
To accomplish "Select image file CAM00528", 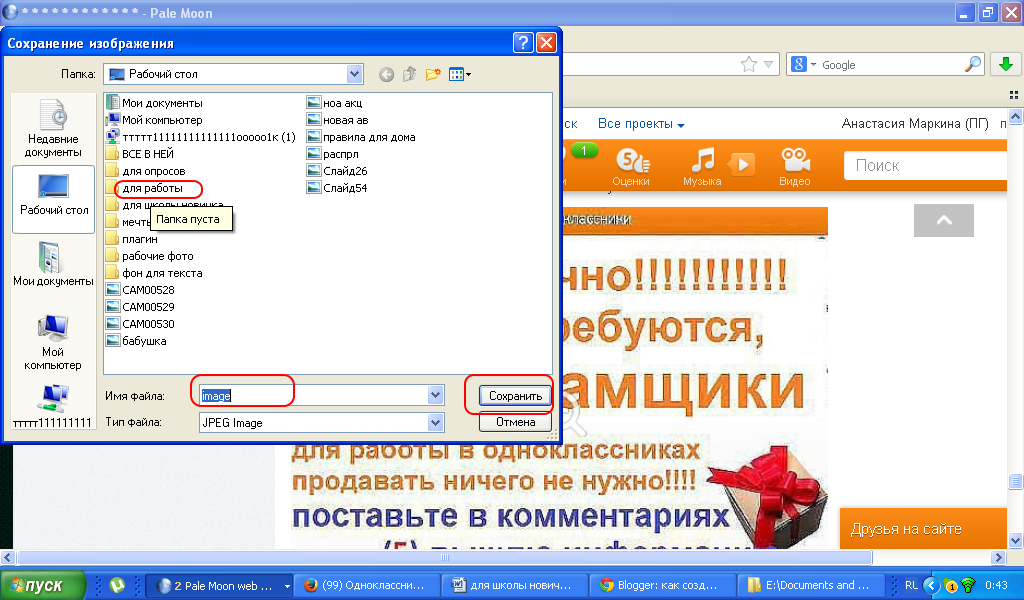I will [x=140, y=290].
